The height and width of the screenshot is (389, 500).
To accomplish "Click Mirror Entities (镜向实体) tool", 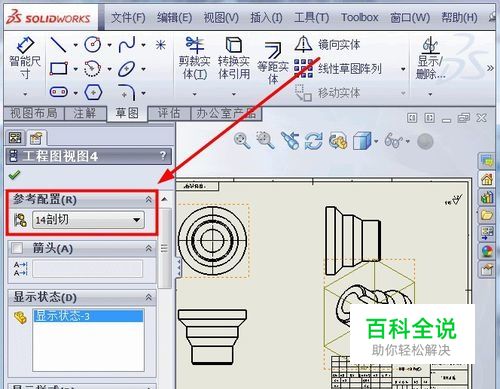I will [x=327, y=44].
